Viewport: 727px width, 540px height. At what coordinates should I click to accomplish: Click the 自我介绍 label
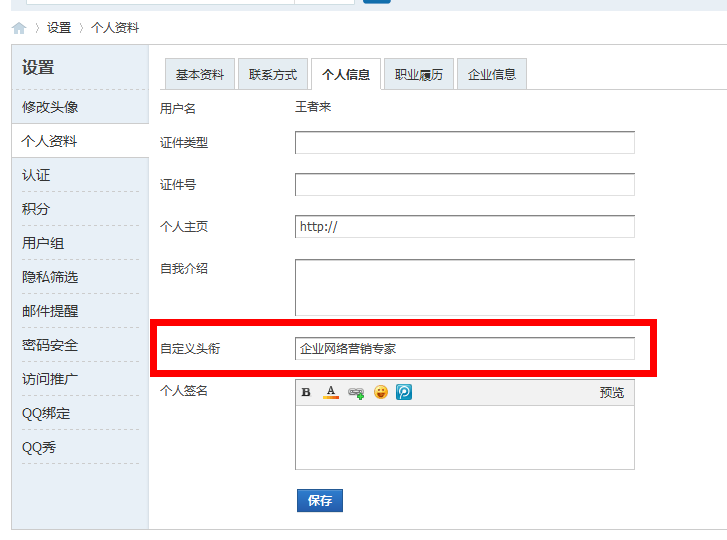click(x=184, y=268)
